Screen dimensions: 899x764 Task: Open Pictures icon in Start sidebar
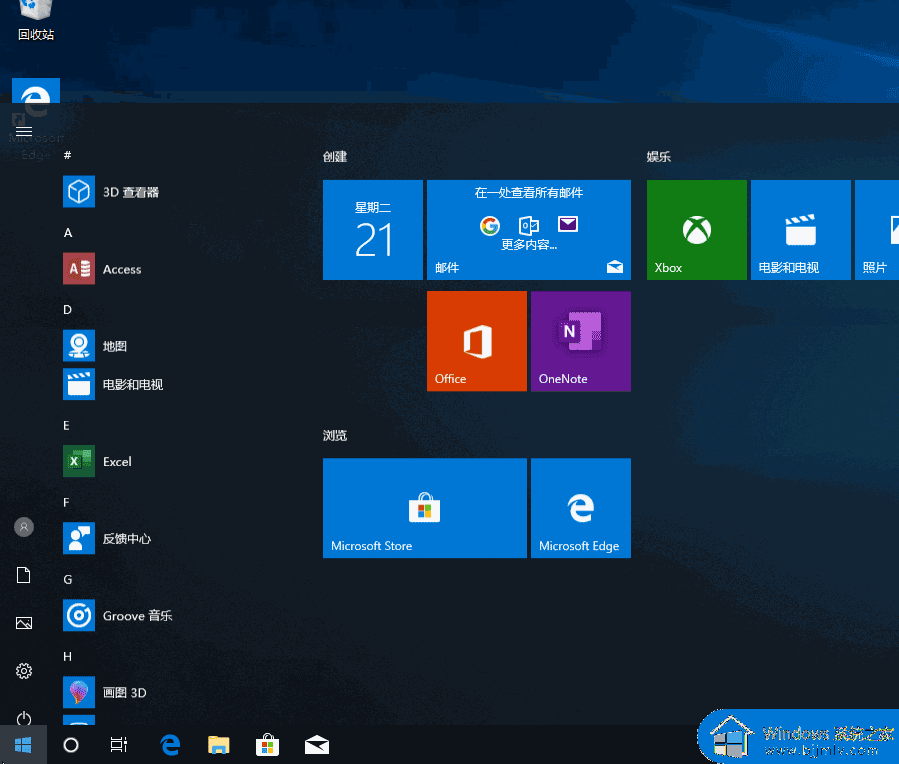pyautogui.click(x=24, y=623)
